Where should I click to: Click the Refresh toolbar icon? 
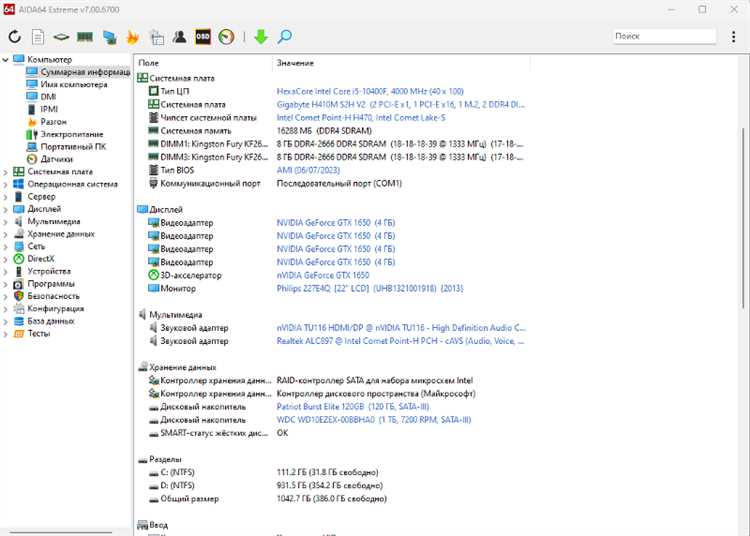point(15,37)
